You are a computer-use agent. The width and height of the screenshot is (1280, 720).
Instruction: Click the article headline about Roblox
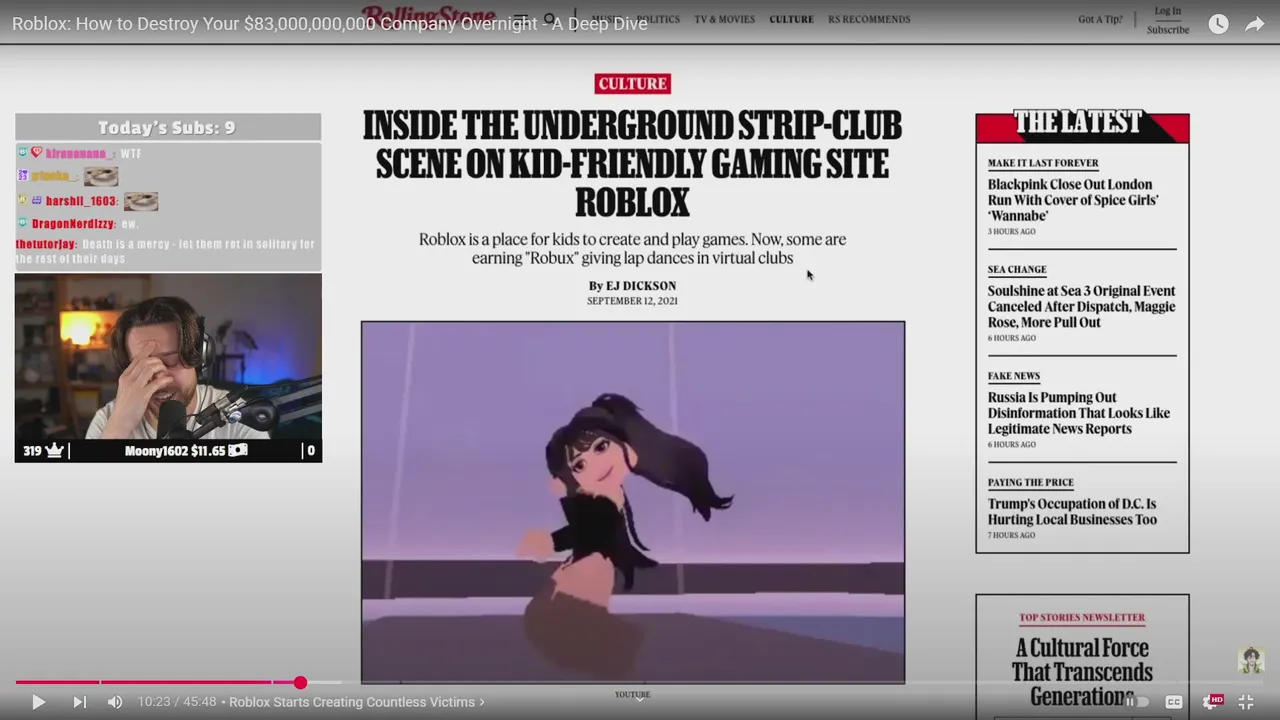632,164
